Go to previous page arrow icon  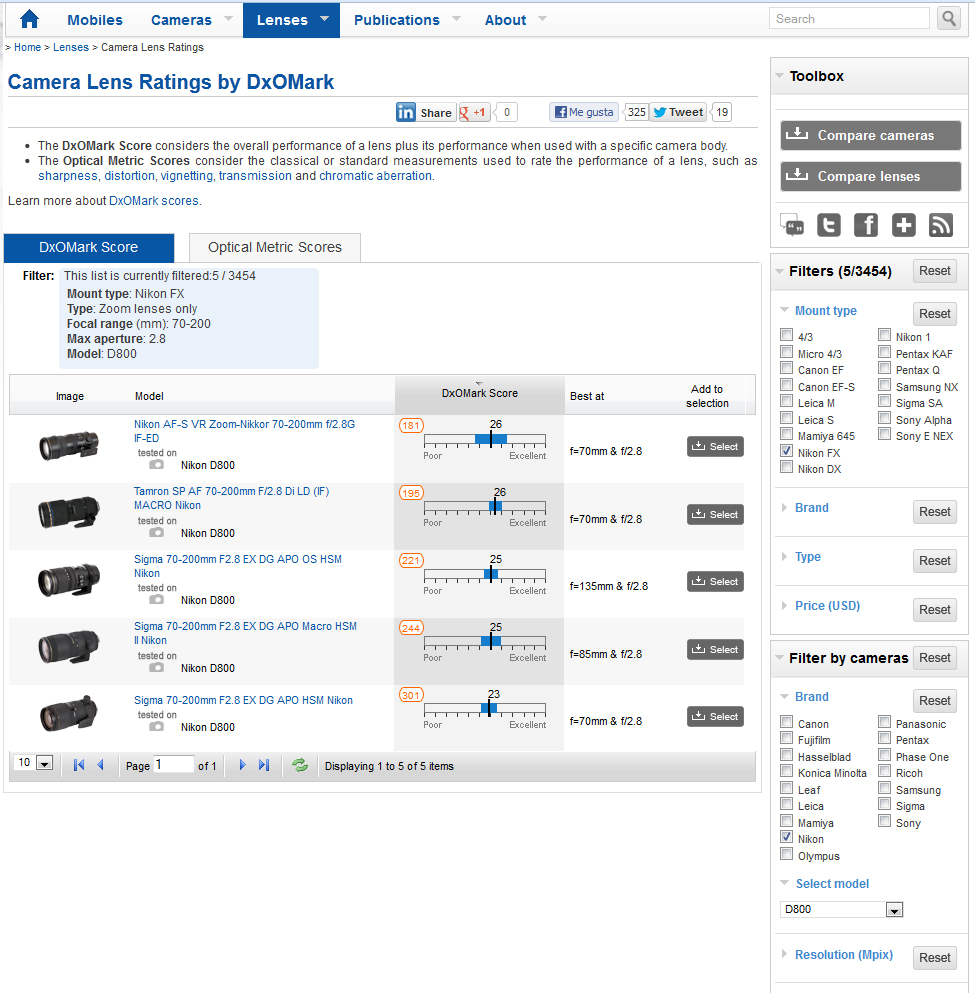(100, 765)
